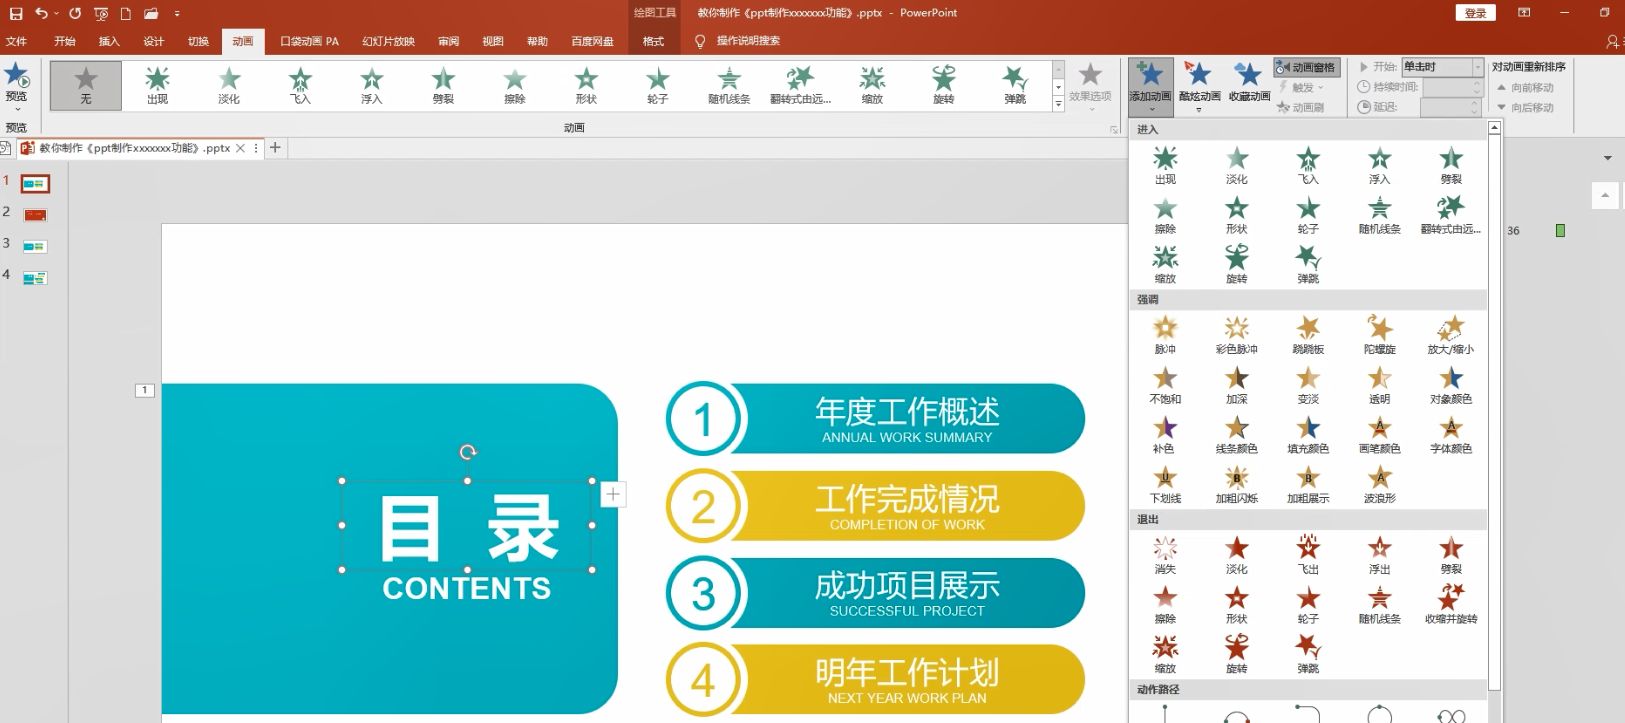Apply 陀螺旋 (Spin) emphasis effect
1625x723 pixels.
pos(1379,336)
